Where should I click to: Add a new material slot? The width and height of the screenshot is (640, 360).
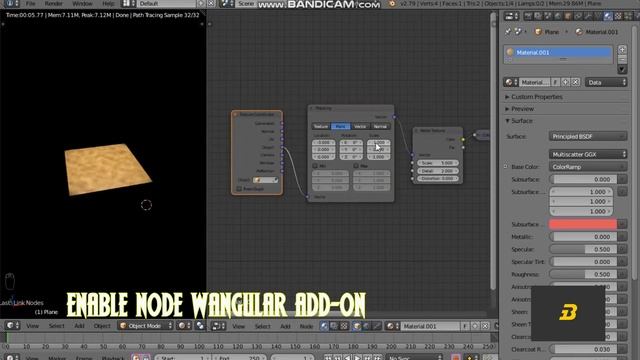point(622,49)
